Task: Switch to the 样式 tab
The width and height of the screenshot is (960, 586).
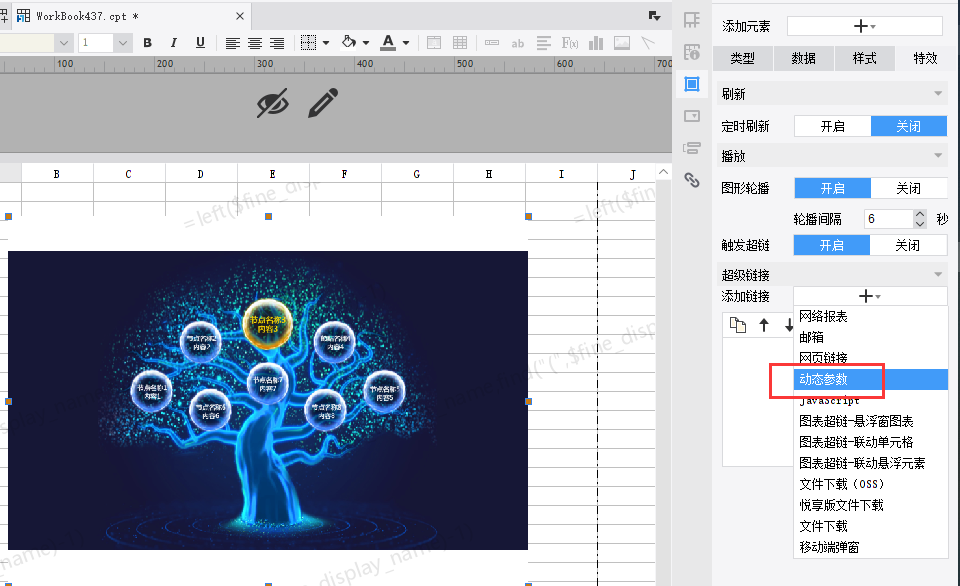Action: [864, 58]
